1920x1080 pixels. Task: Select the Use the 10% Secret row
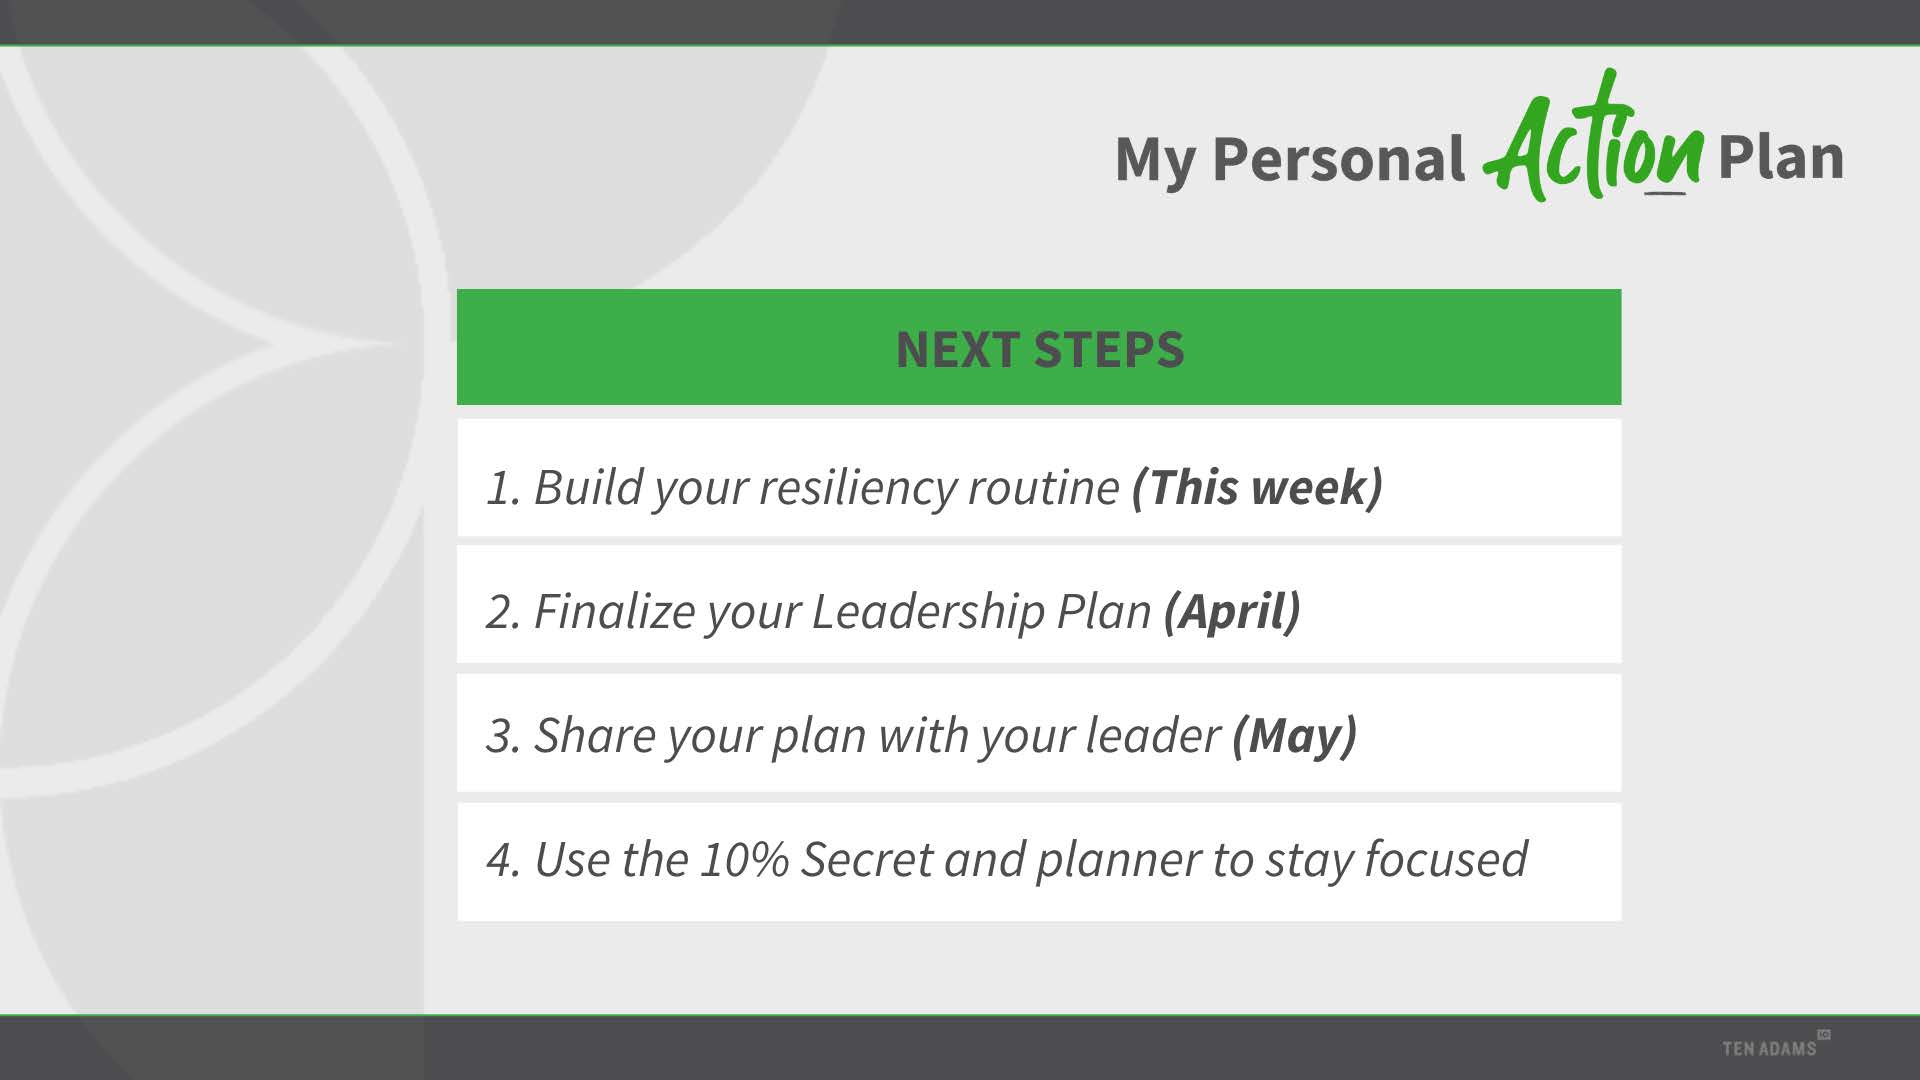pyautogui.click(x=1039, y=862)
